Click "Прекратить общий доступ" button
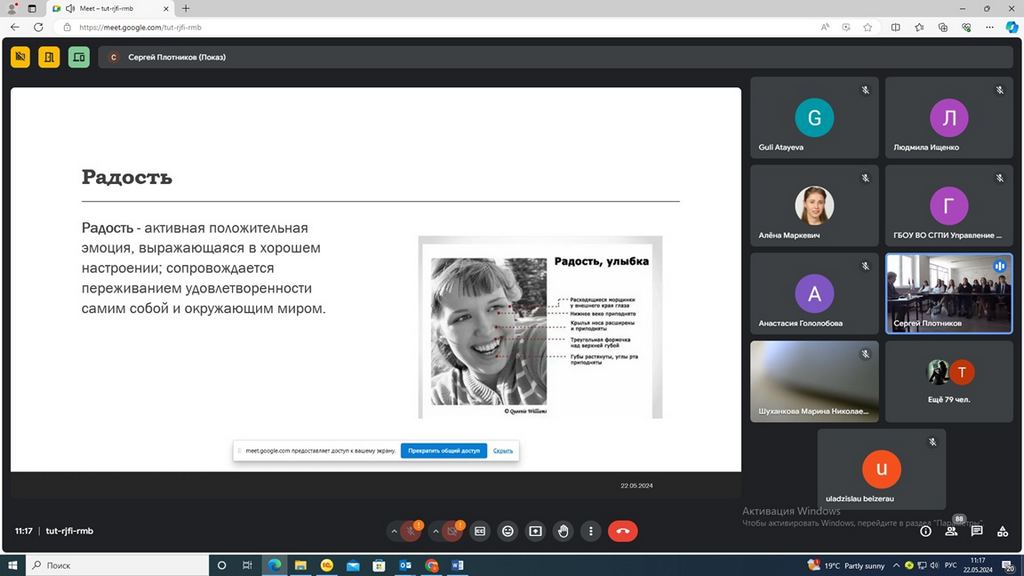The width and height of the screenshot is (1024, 576). 444,451
